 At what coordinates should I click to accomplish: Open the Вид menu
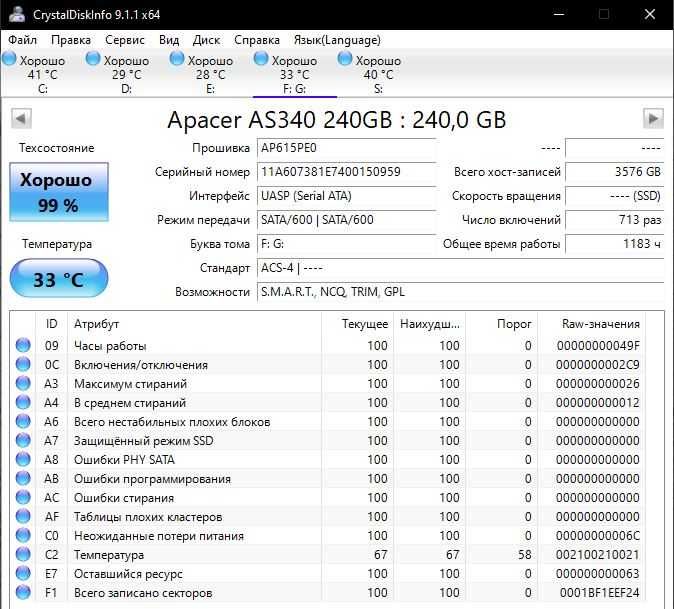(x=169, y=40)
